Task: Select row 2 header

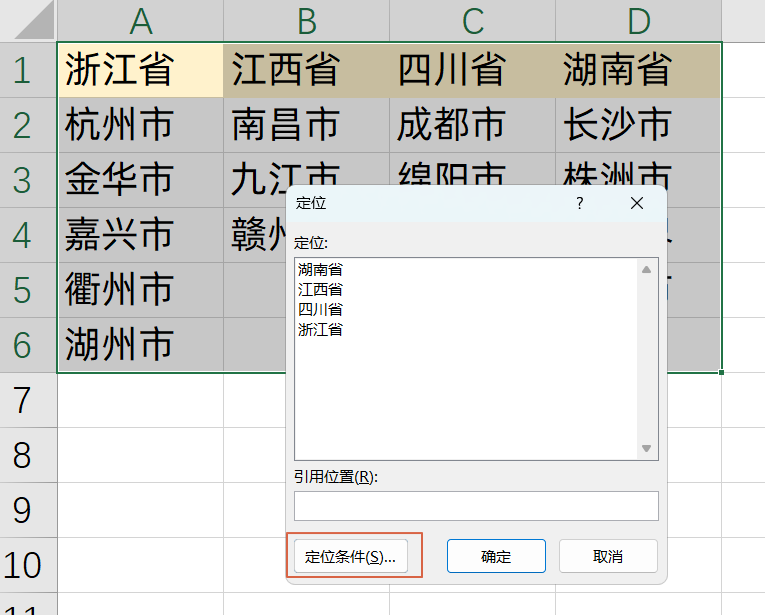Action: point(28,125)
